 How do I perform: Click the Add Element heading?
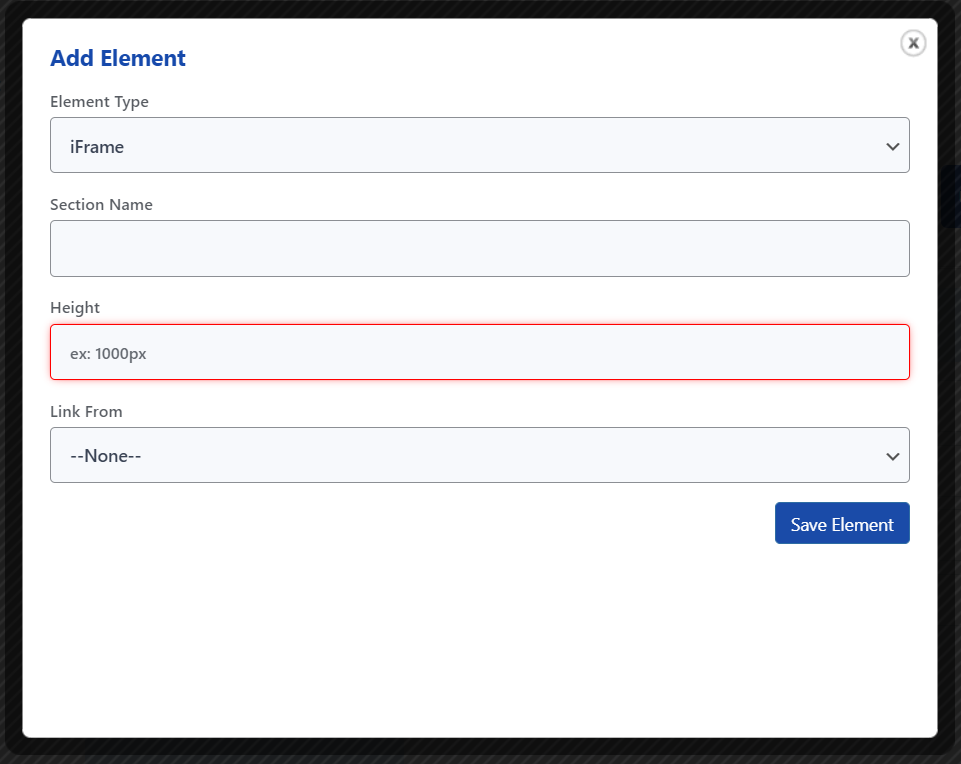point(118,58)
